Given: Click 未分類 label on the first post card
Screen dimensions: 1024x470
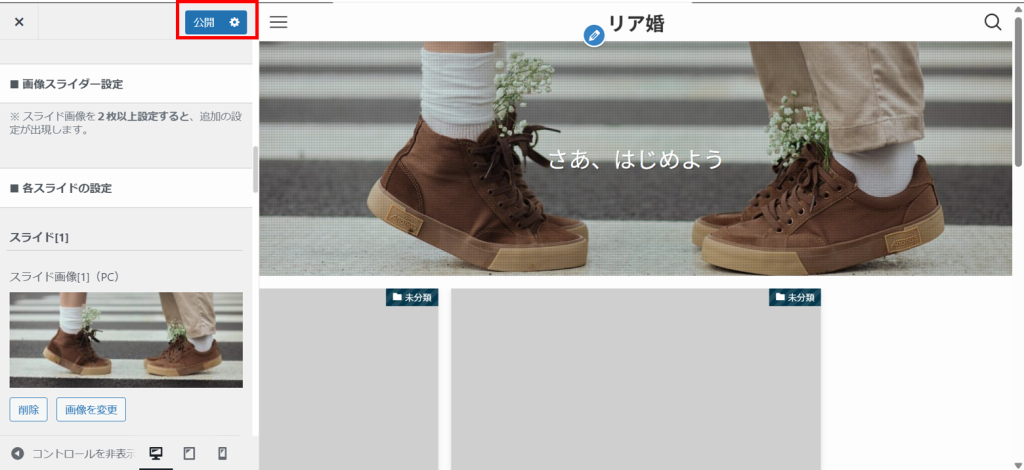Looking at the screenshot, I should (412, 297).
